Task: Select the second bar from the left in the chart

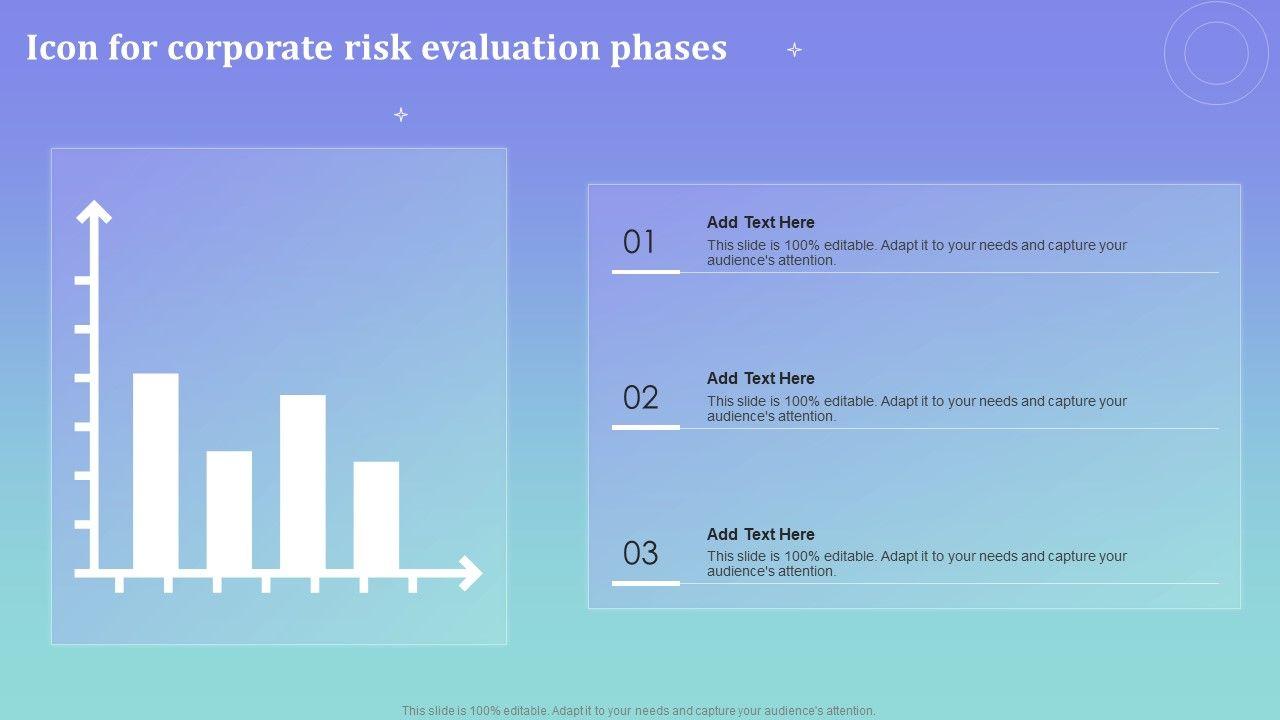Action: tap(229, 510)
